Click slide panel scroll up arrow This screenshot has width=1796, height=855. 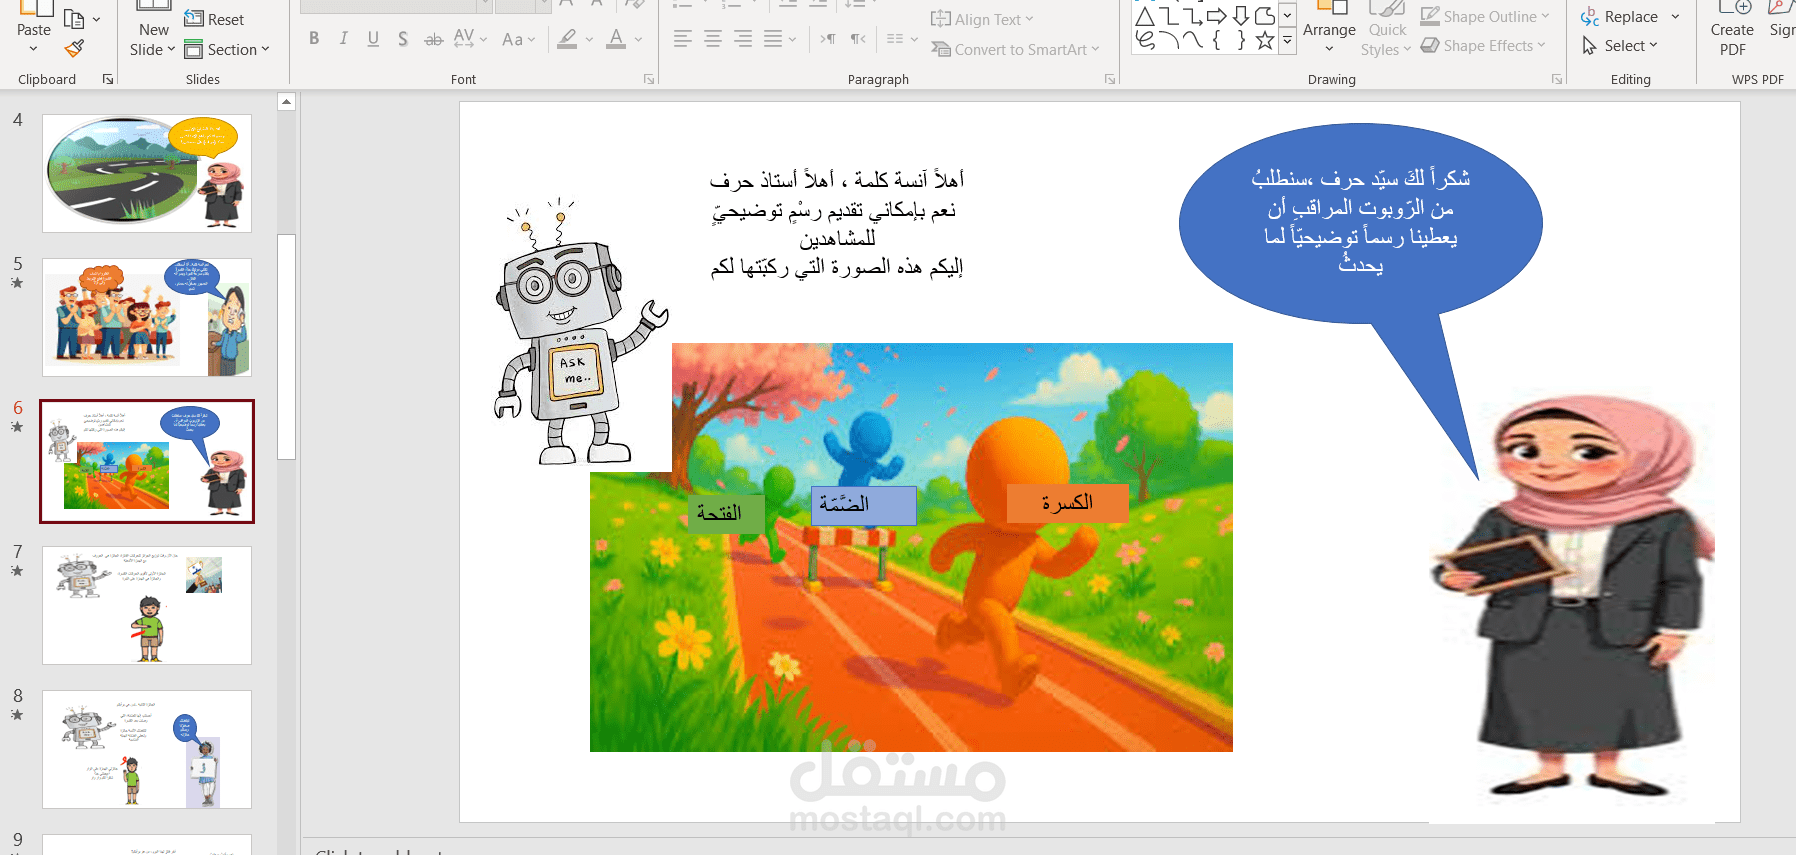coord(286,101)
